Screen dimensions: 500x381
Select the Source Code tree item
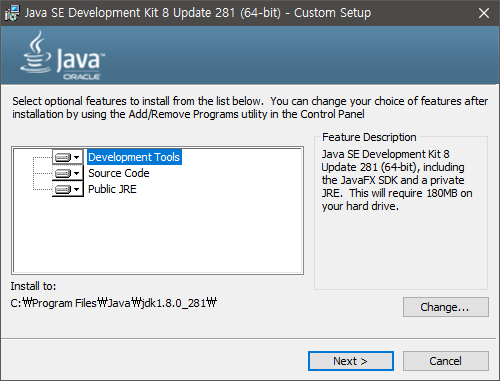coord(119,173)
